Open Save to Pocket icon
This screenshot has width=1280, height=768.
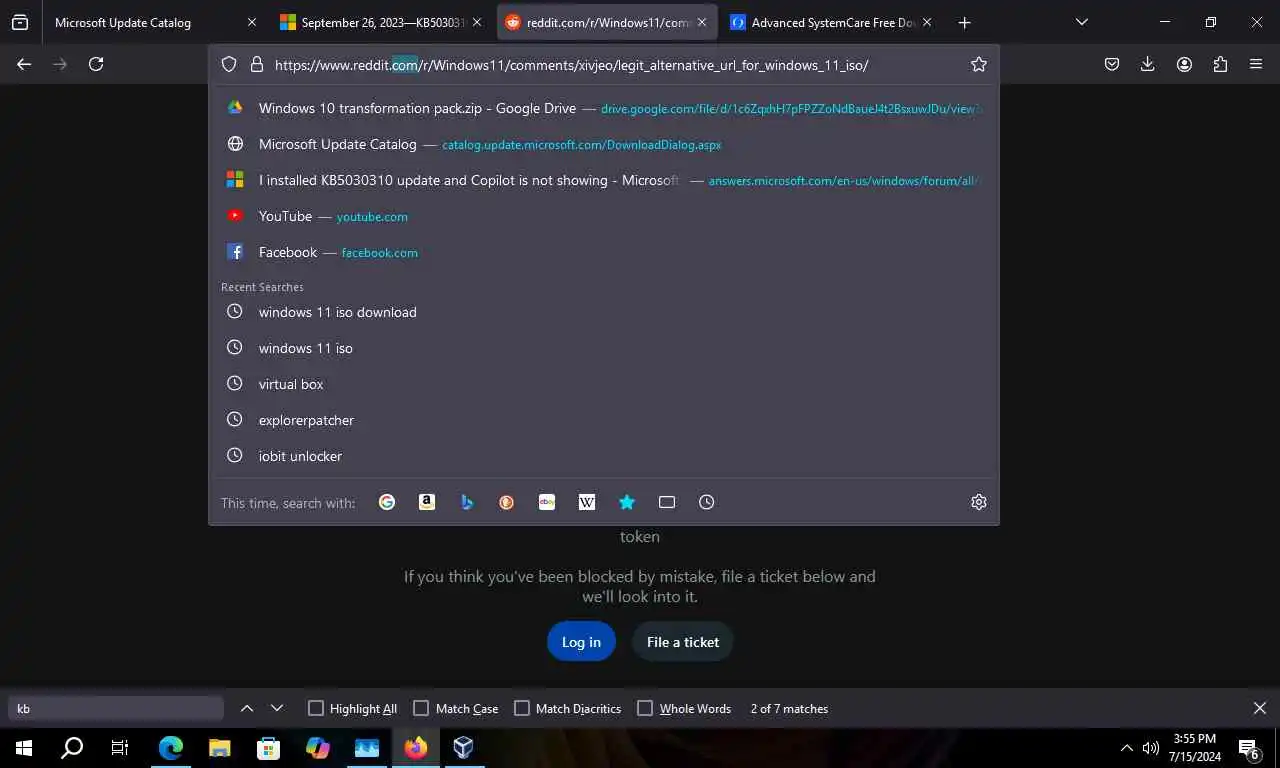click(1112, 64)
